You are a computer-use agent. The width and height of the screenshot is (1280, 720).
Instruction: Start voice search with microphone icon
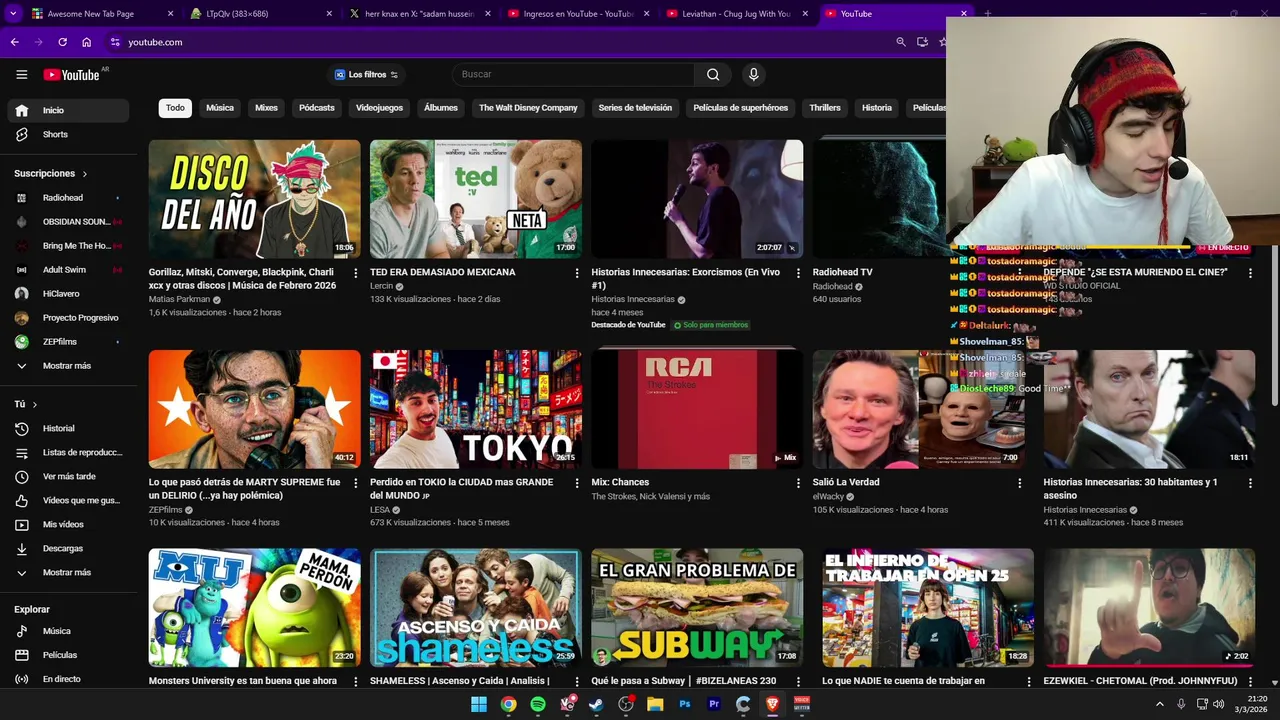point(754,74)
